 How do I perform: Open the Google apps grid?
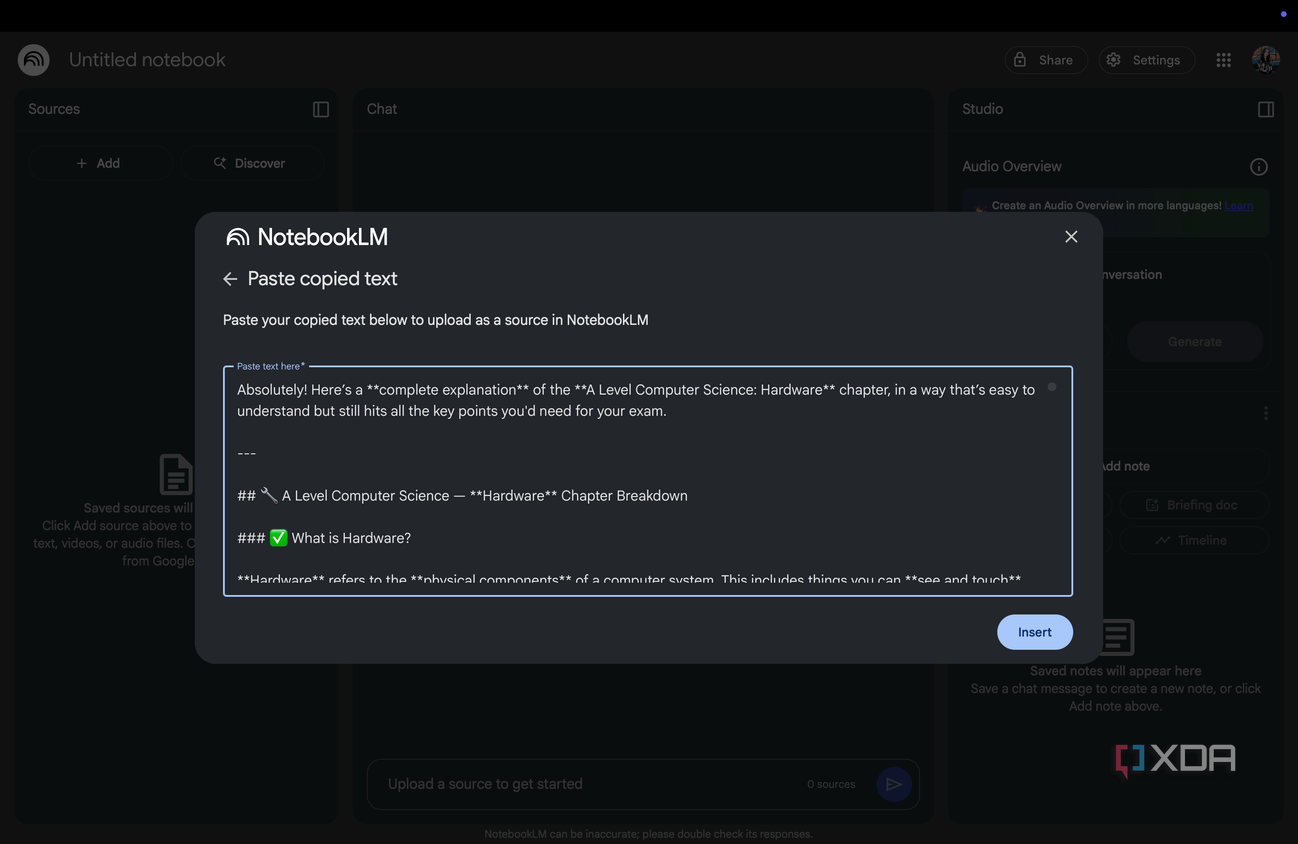(1223, 60)
